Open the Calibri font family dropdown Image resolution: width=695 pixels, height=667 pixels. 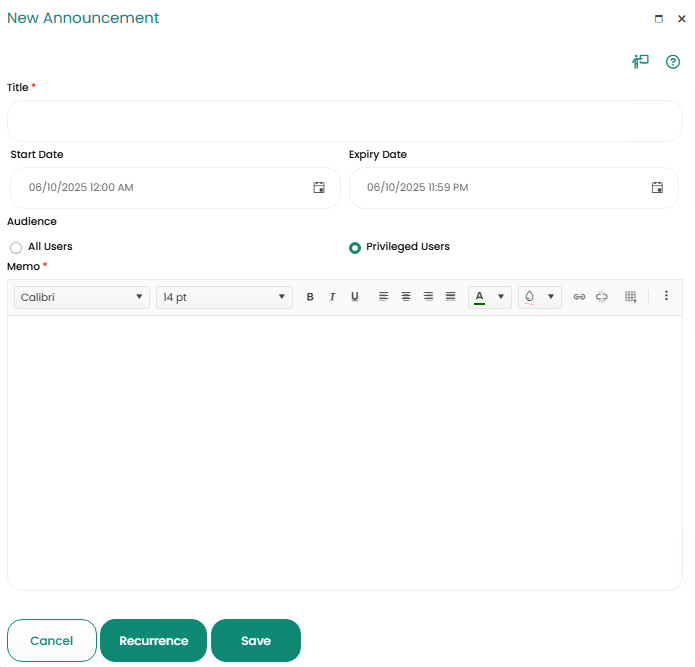82,297
